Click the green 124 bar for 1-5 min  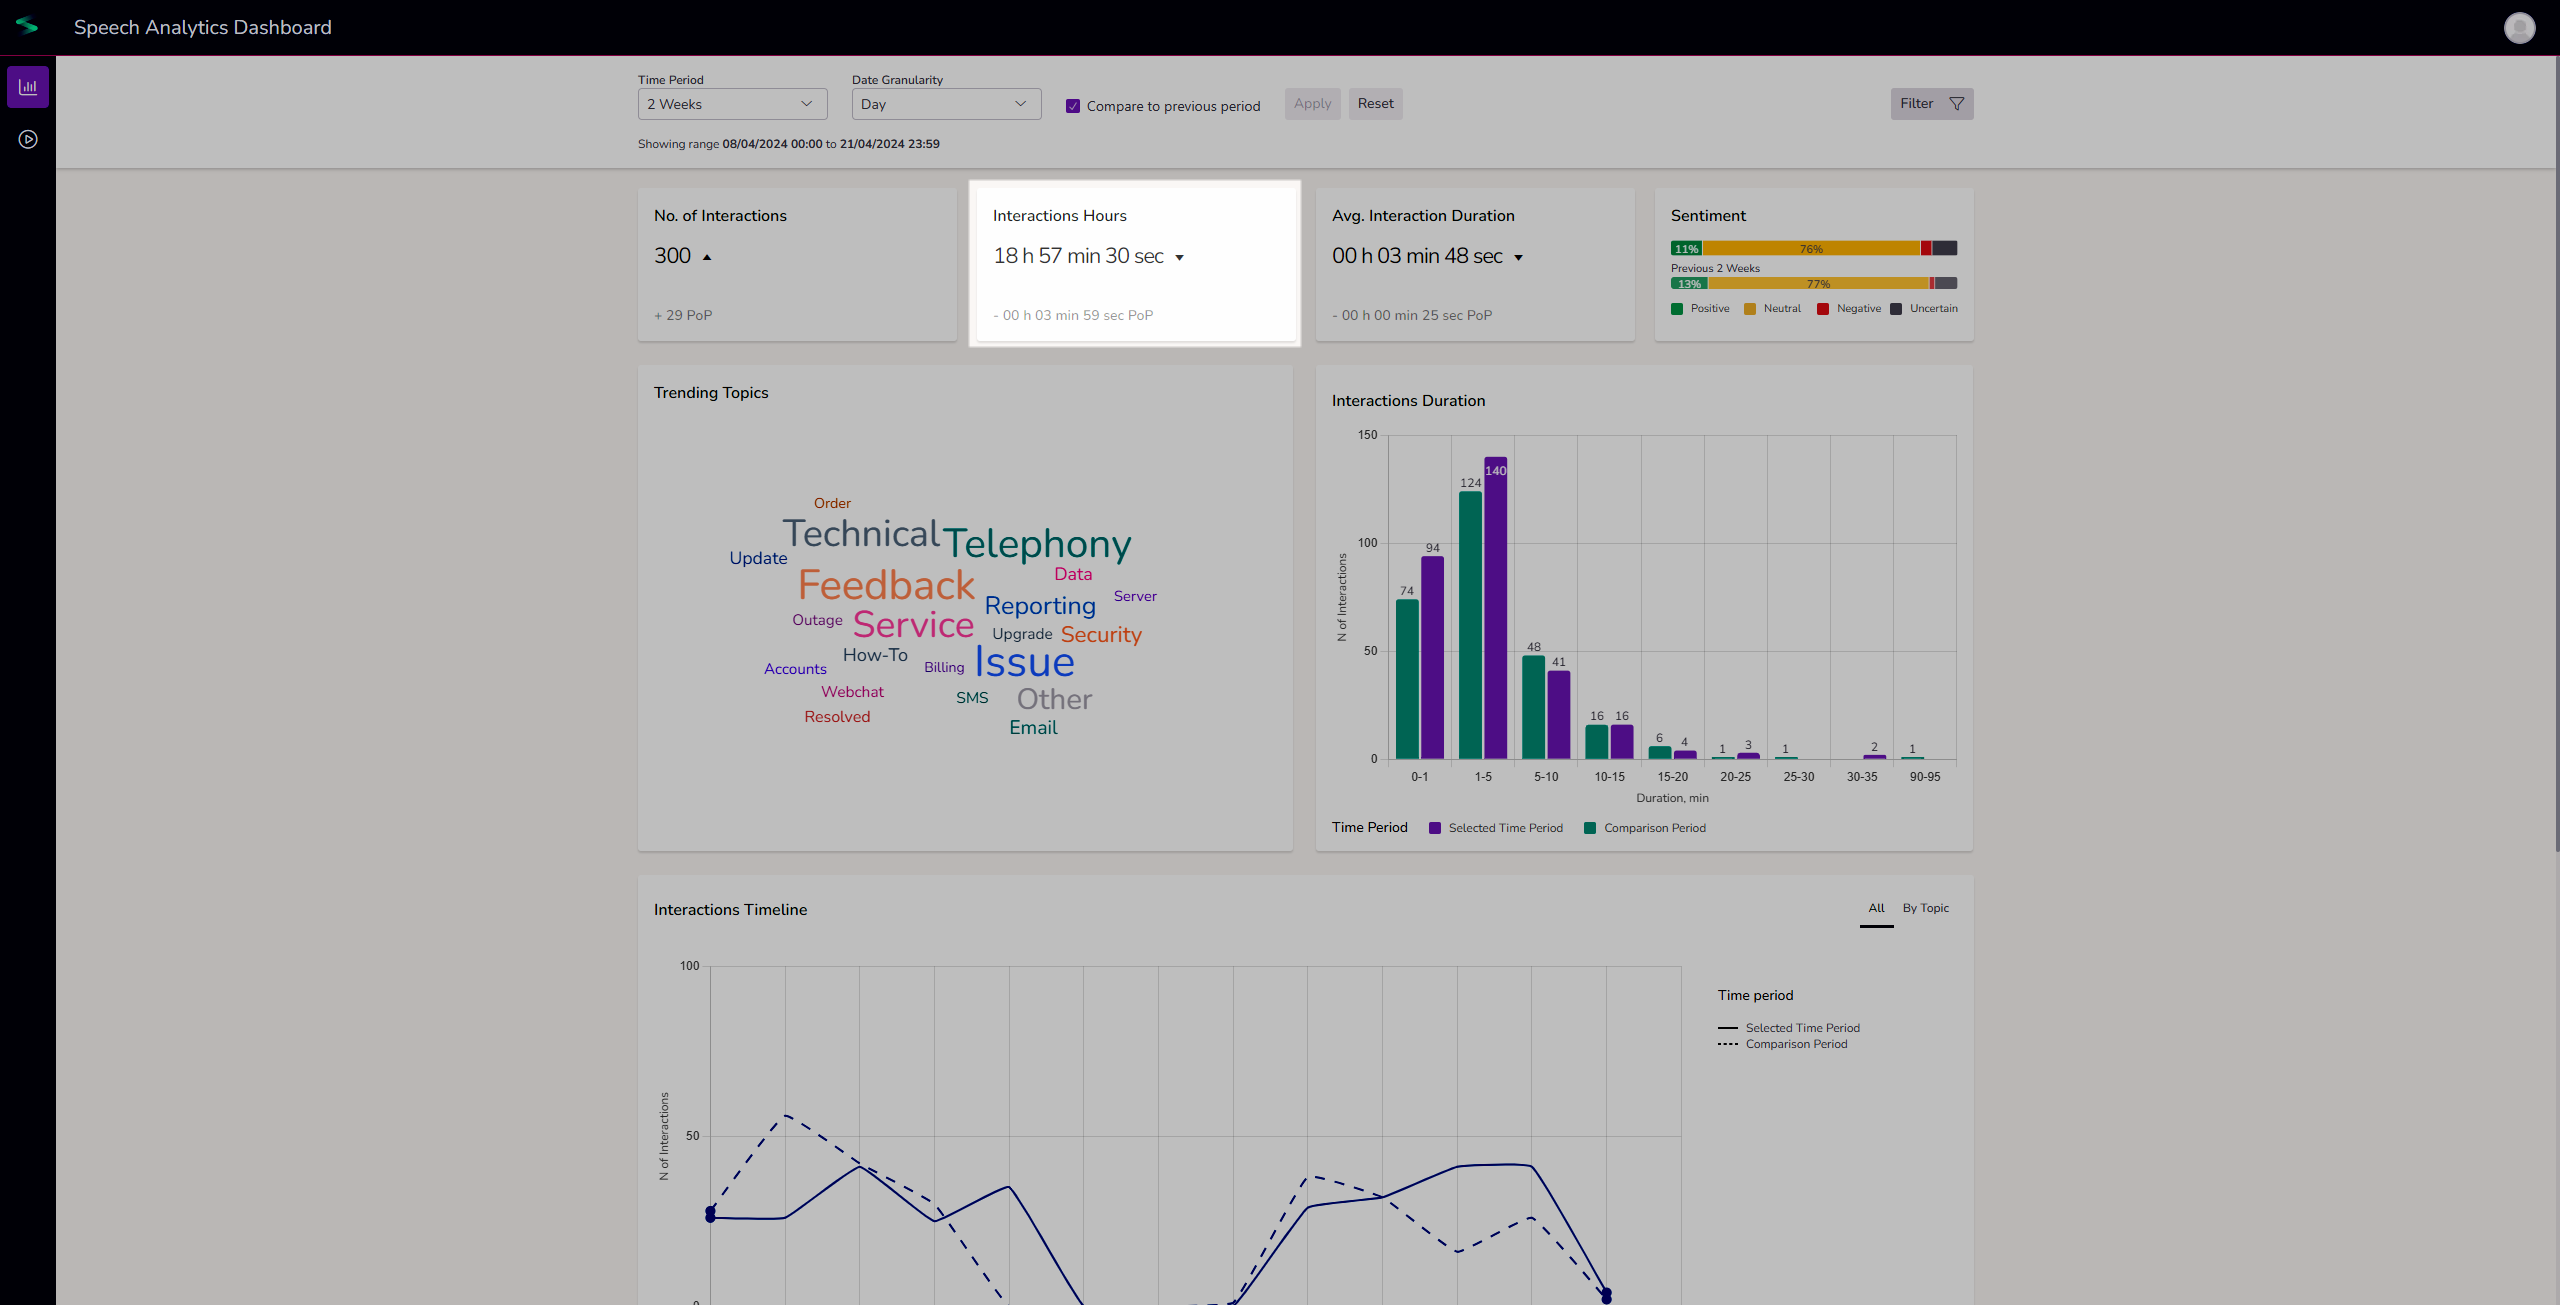pos(1470,625)
